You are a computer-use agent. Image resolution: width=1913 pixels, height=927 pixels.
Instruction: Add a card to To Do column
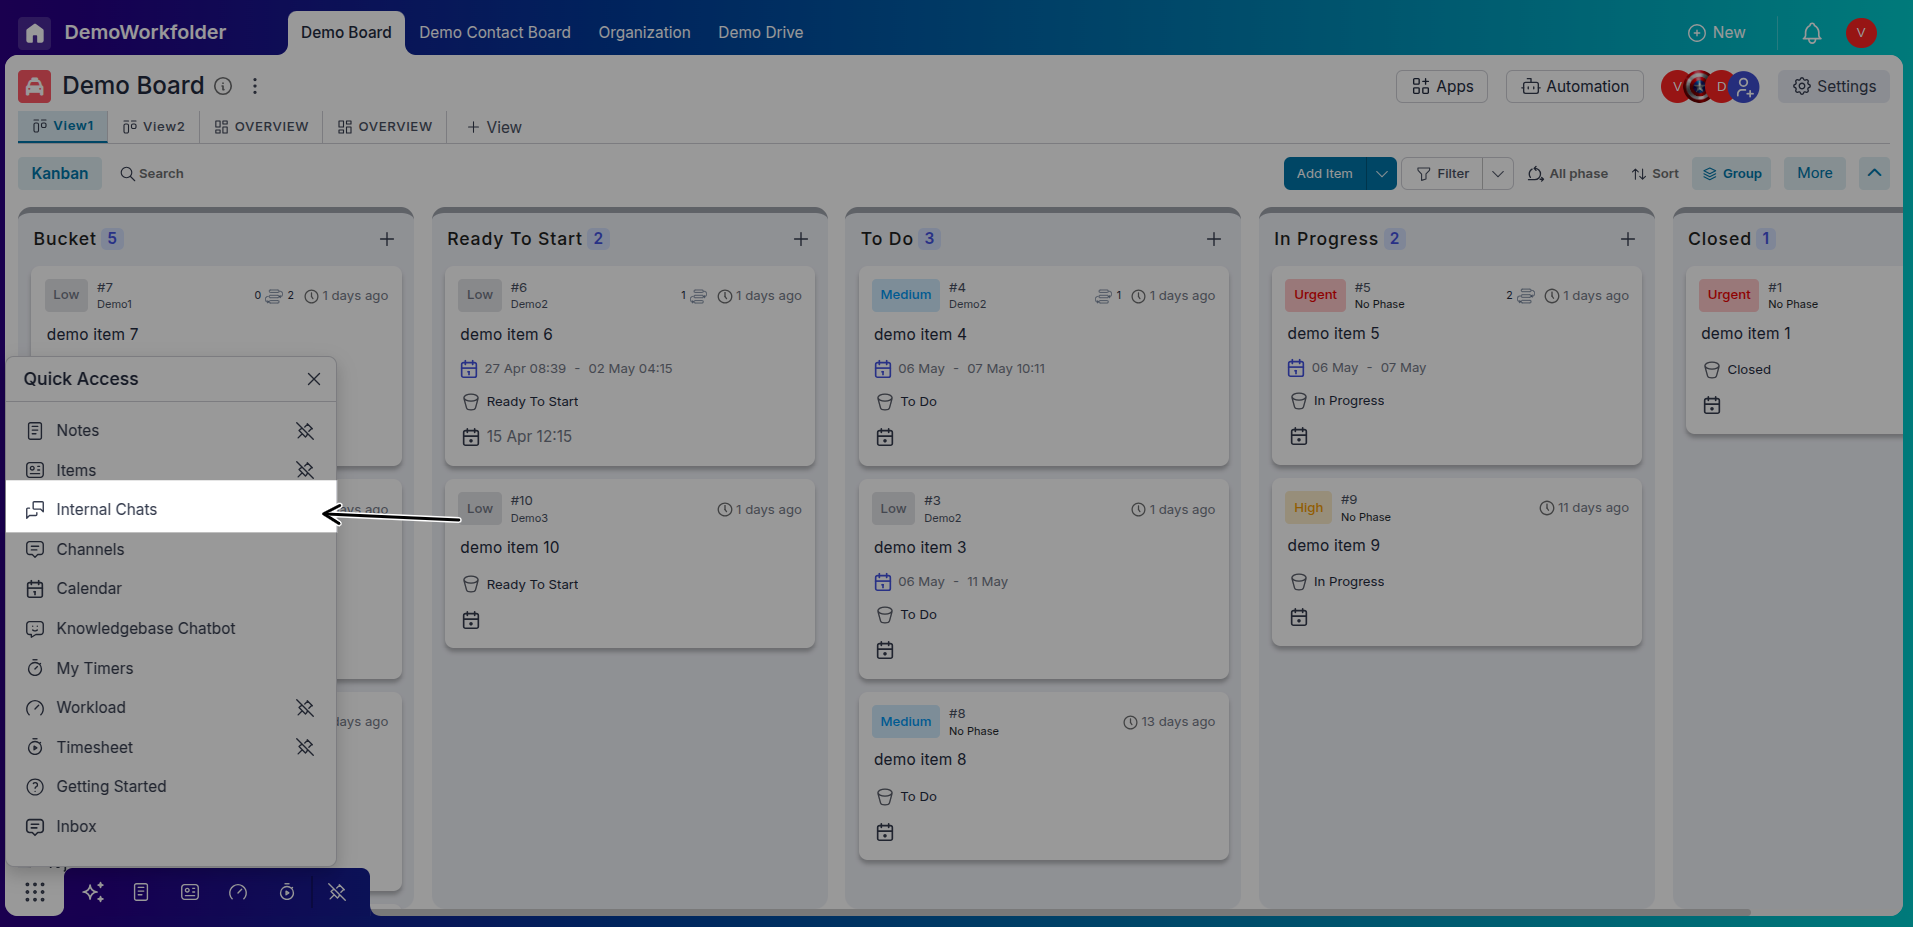1214,239
